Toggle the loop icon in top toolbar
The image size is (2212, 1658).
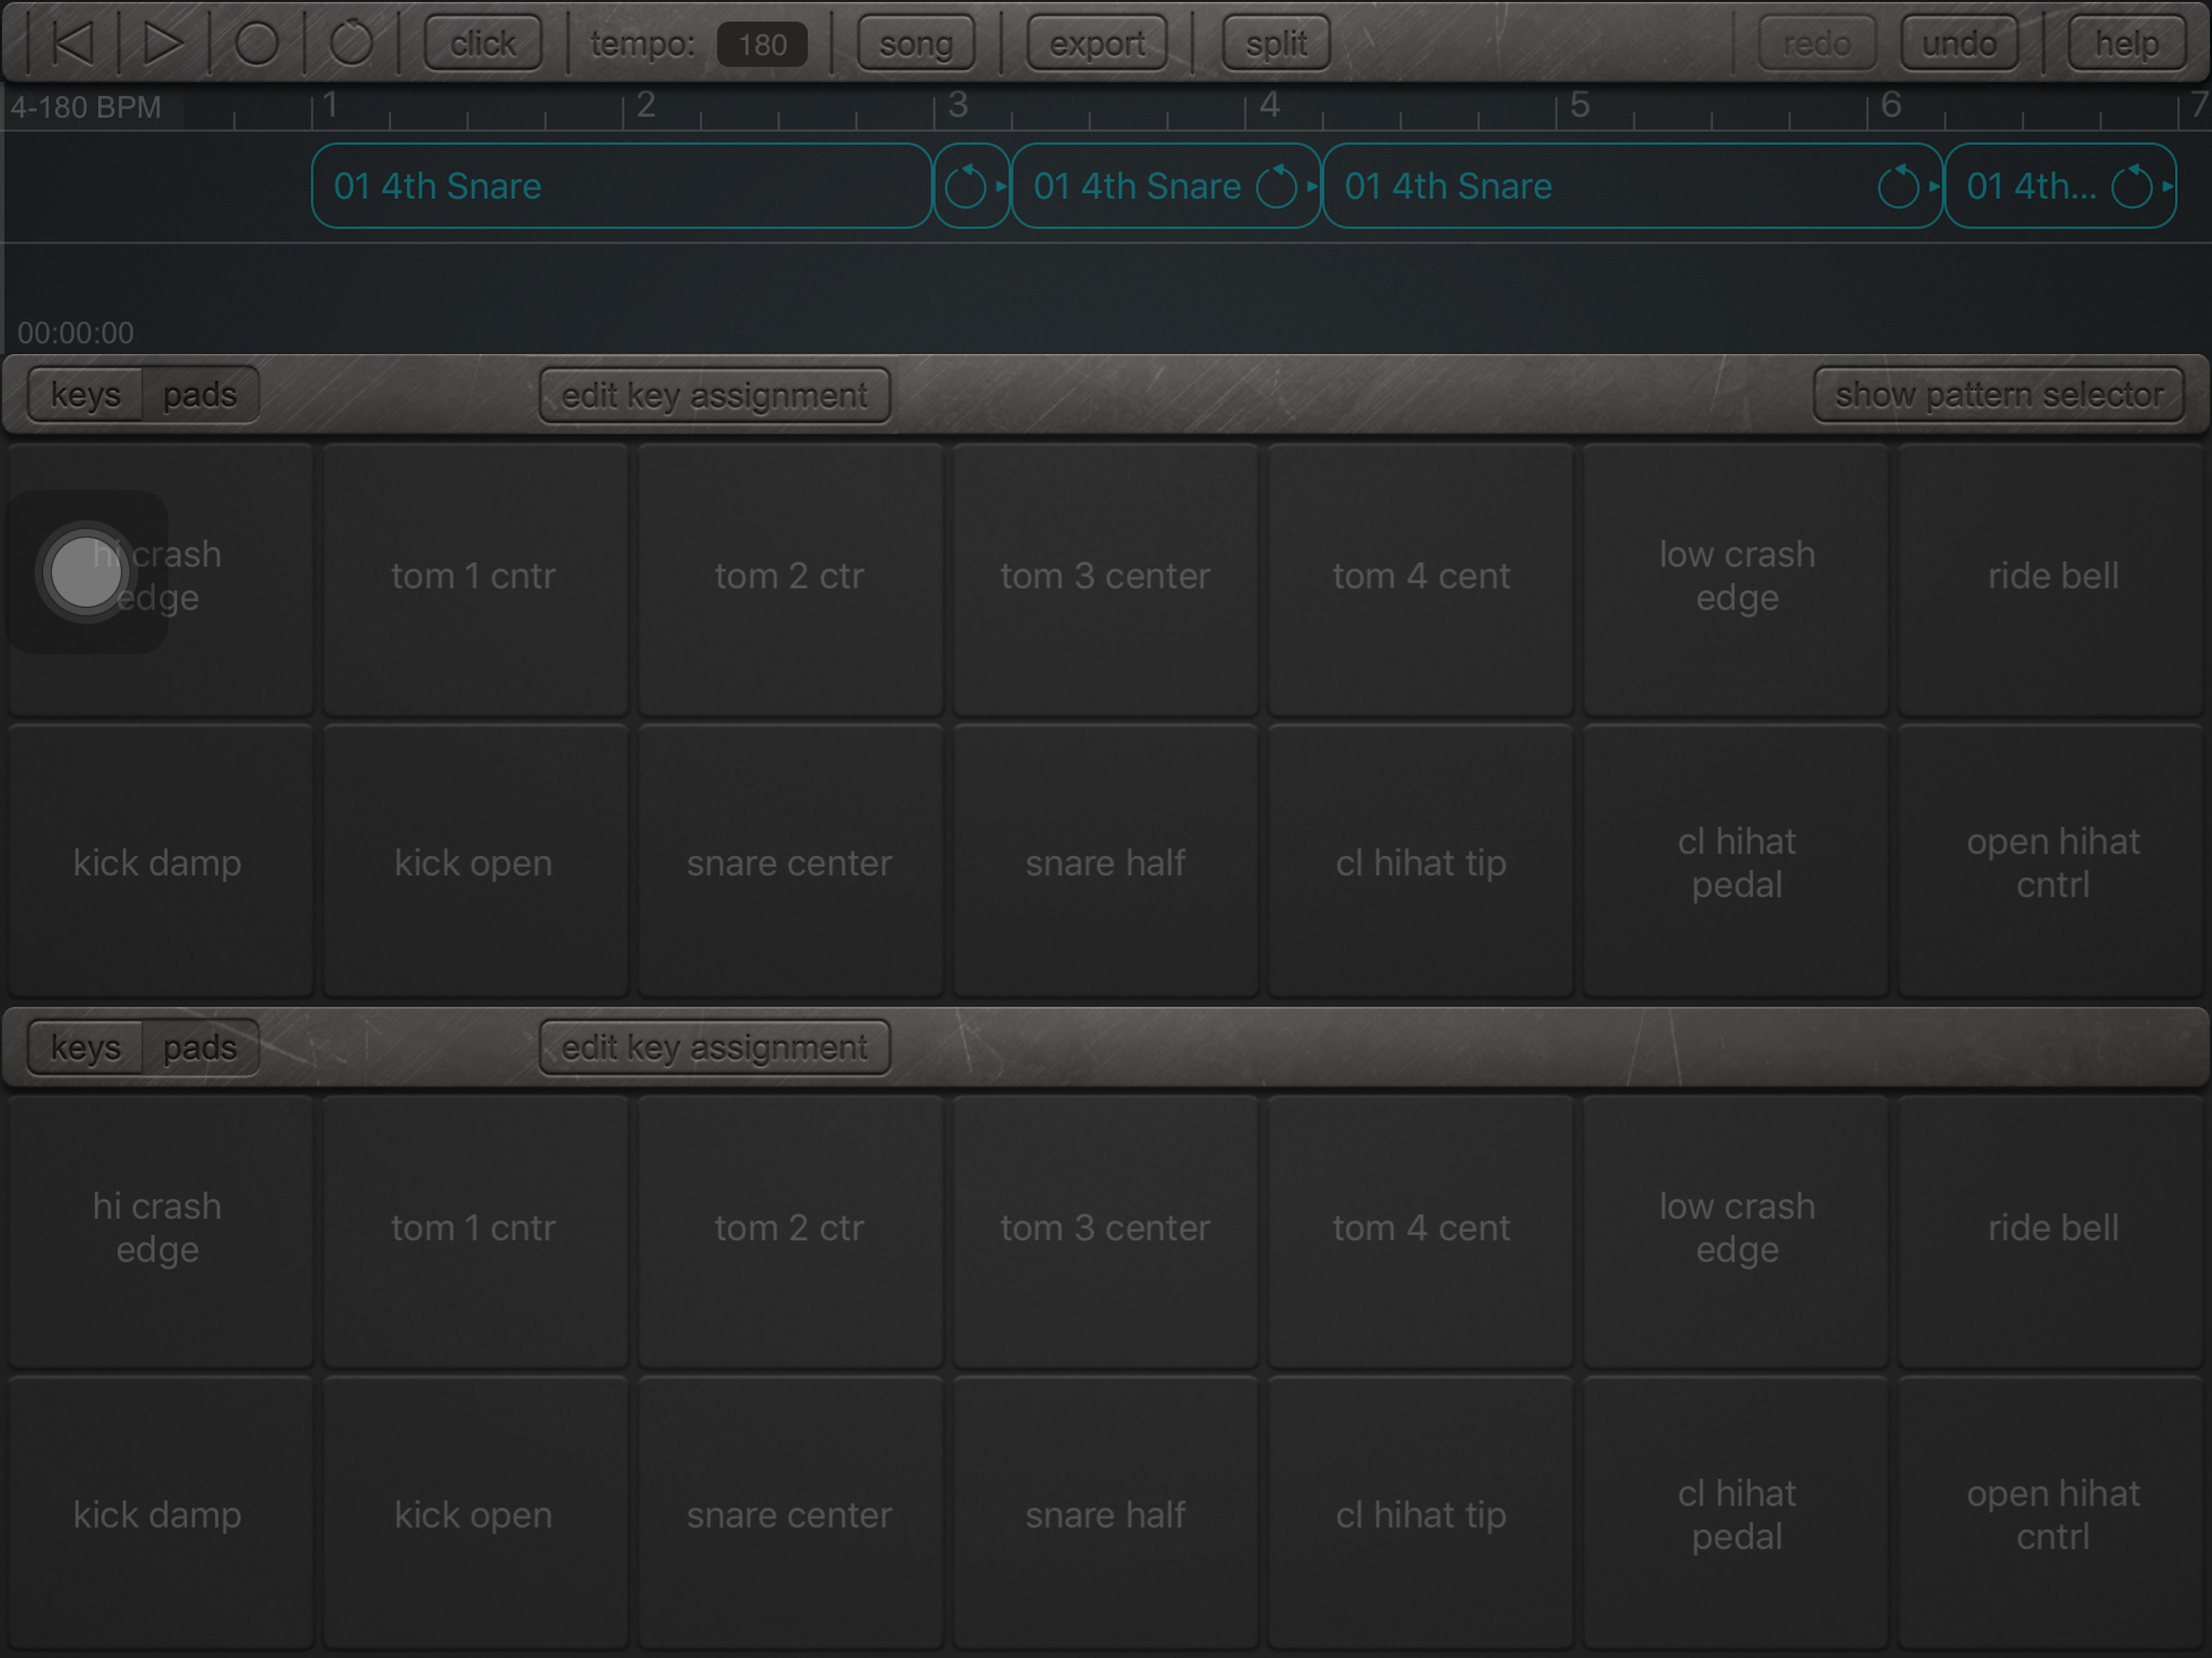coord(351,43)
